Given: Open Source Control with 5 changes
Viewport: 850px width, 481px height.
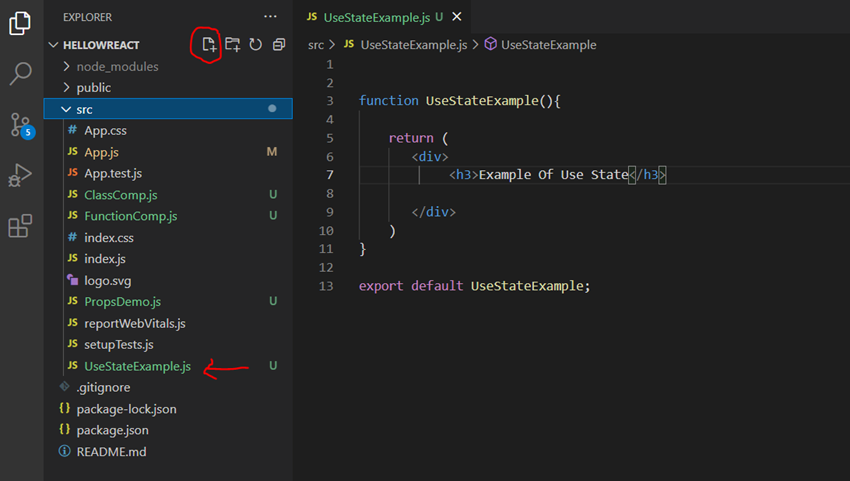Looking at the screenshot, I should tap(22, 125).
